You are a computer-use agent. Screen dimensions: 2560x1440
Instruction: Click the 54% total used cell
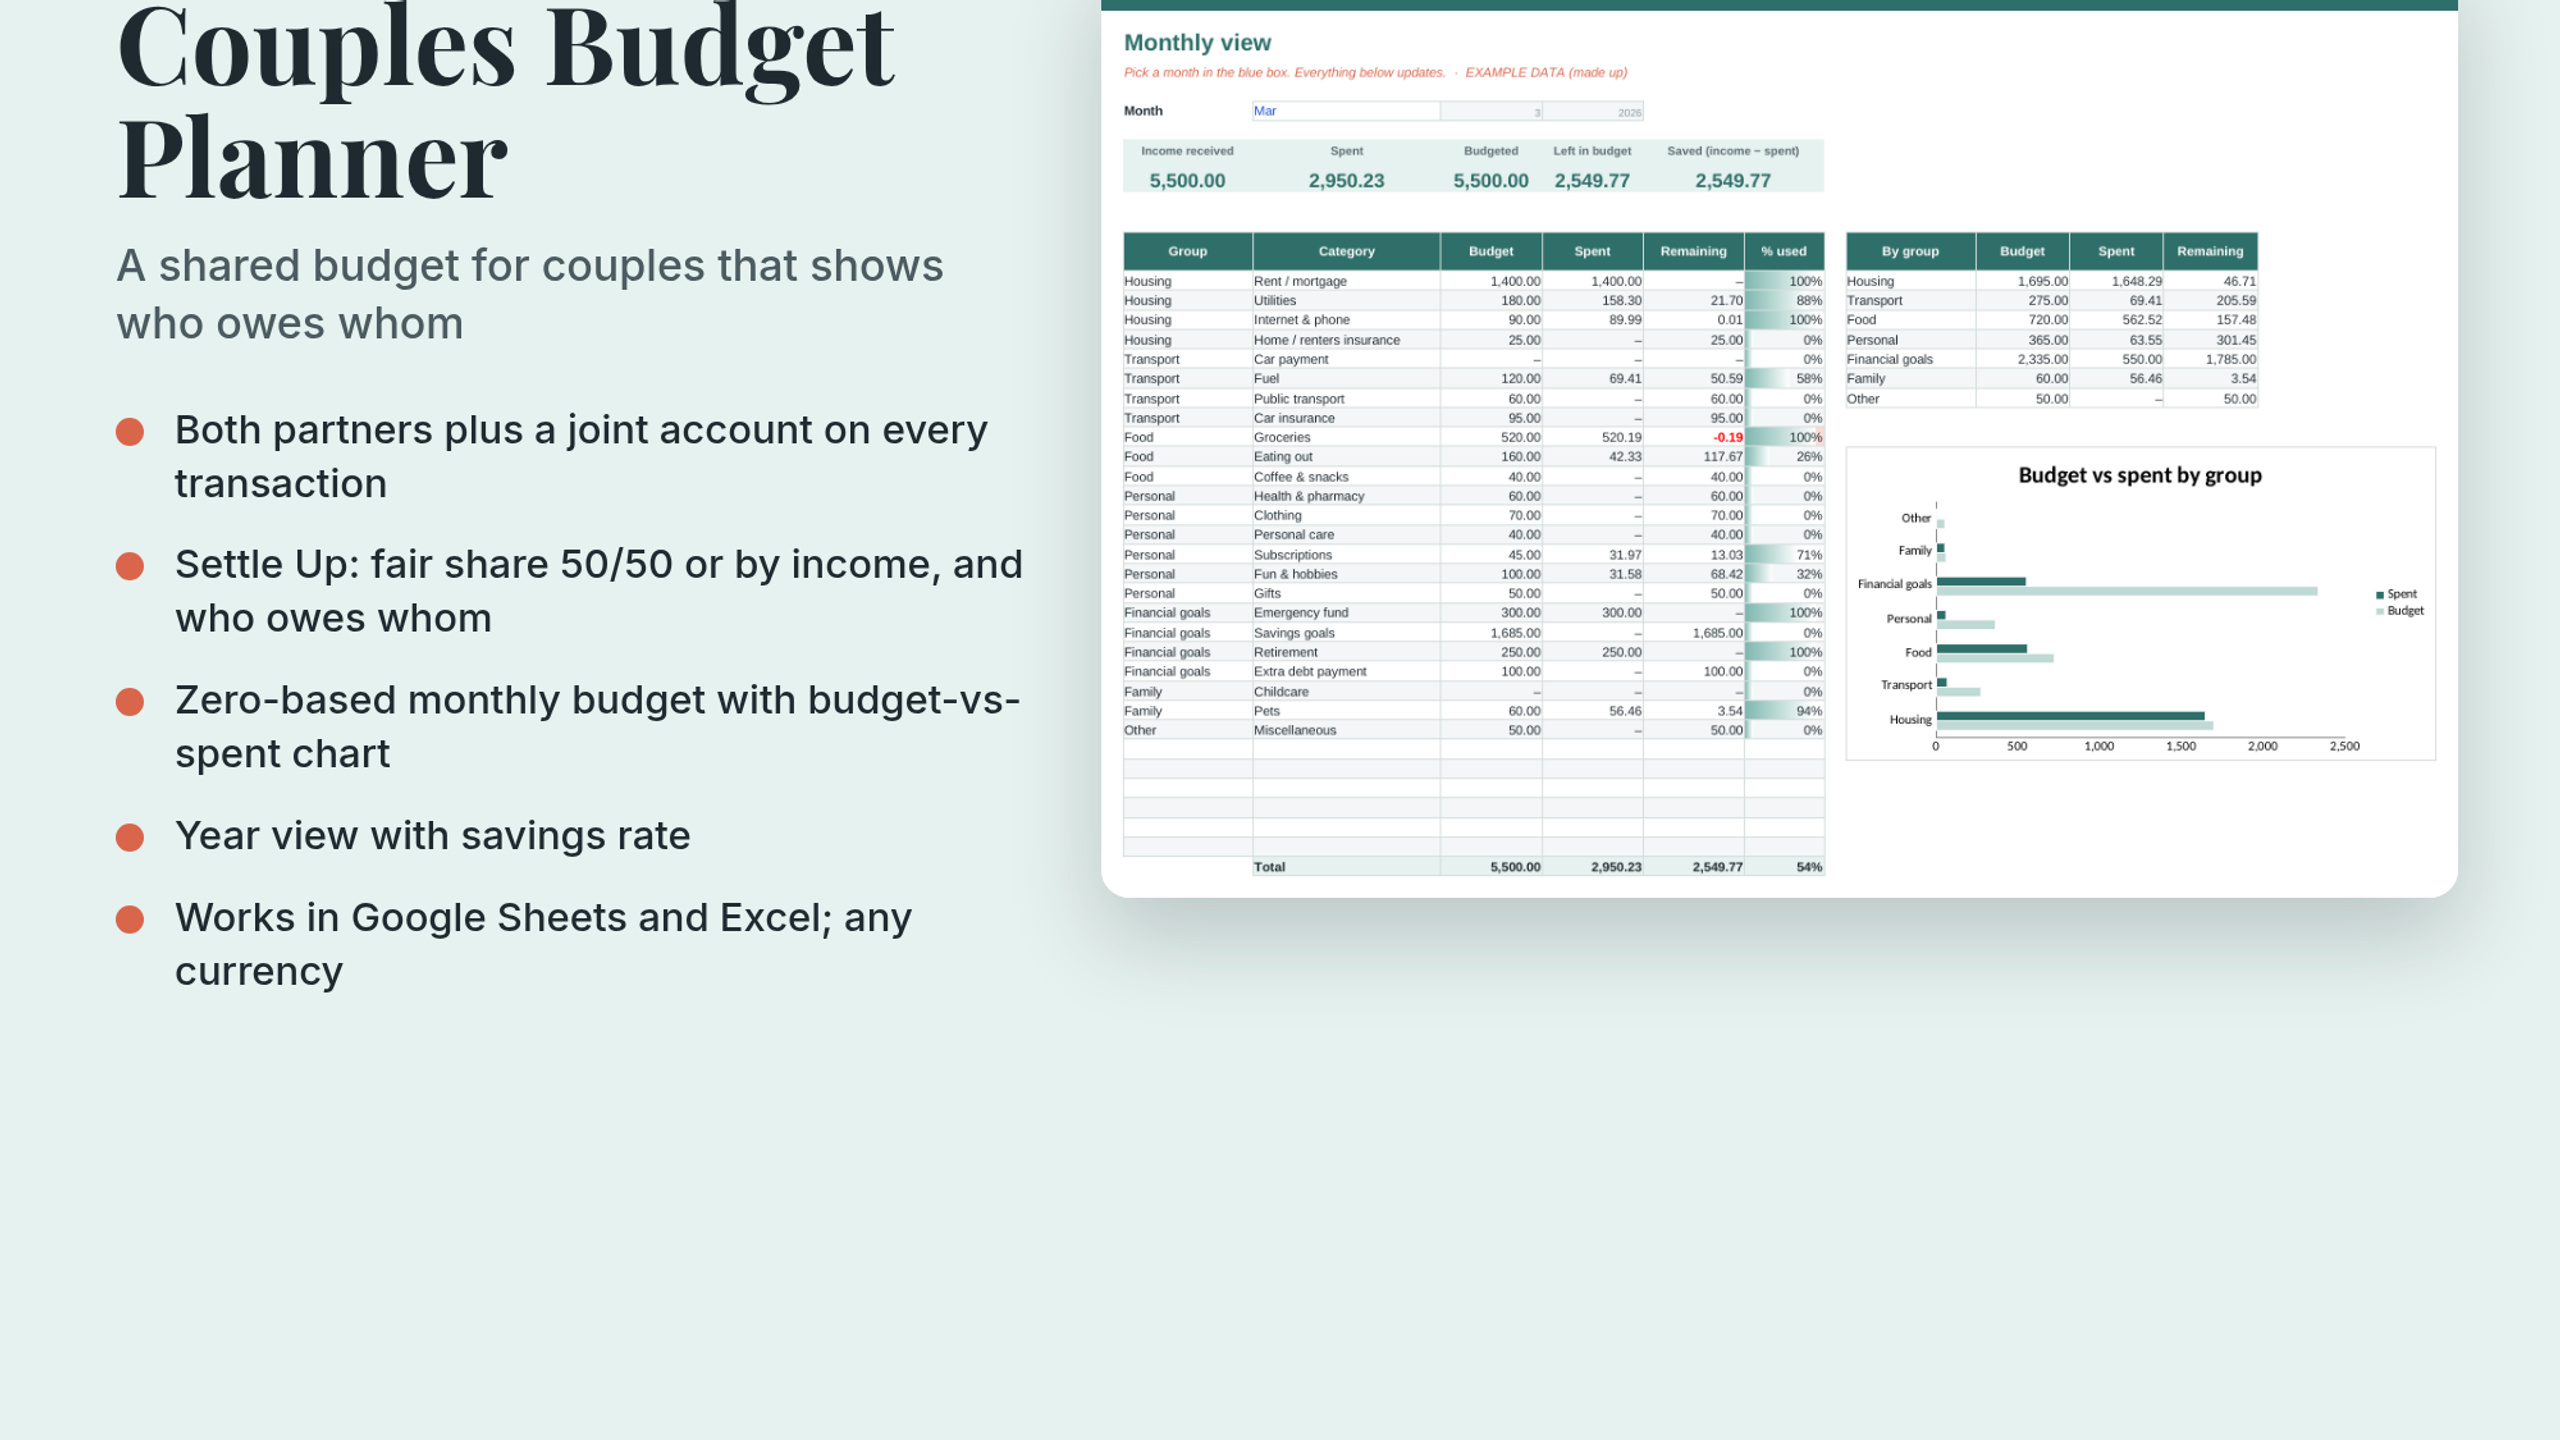(1784, 867)
